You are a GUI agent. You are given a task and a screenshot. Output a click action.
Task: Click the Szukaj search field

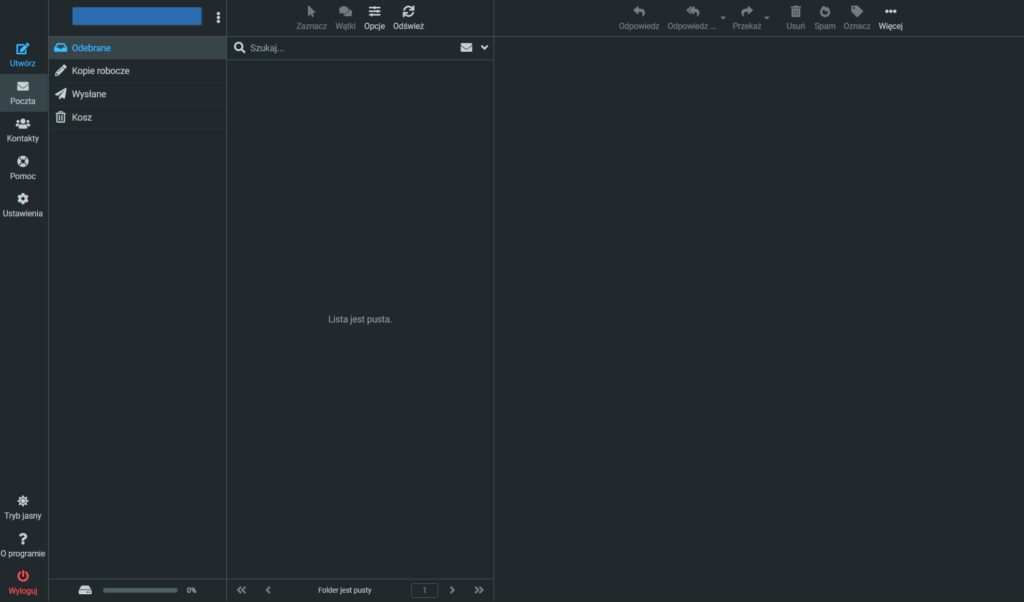pos(350,47)
